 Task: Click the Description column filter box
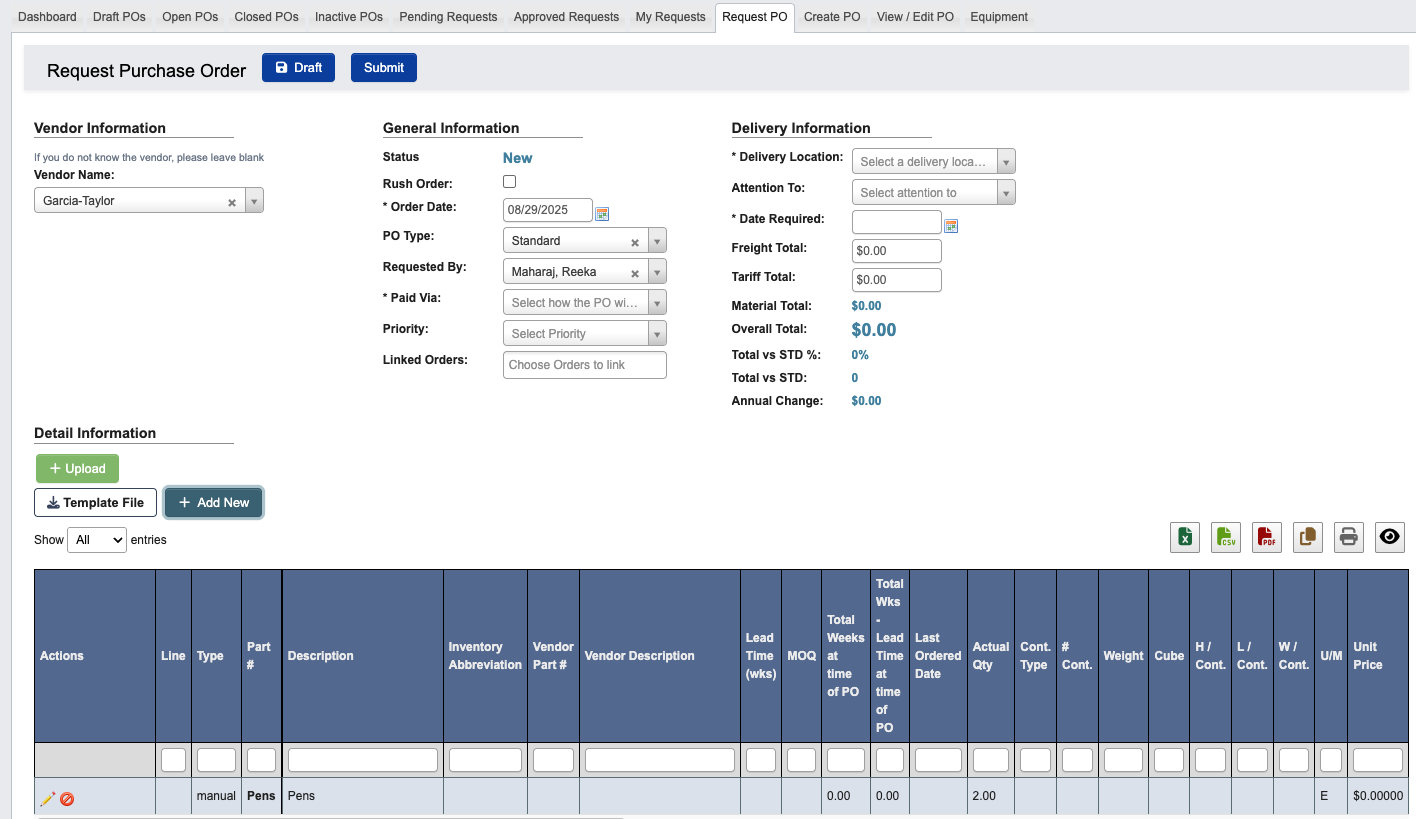coord(362,760)
